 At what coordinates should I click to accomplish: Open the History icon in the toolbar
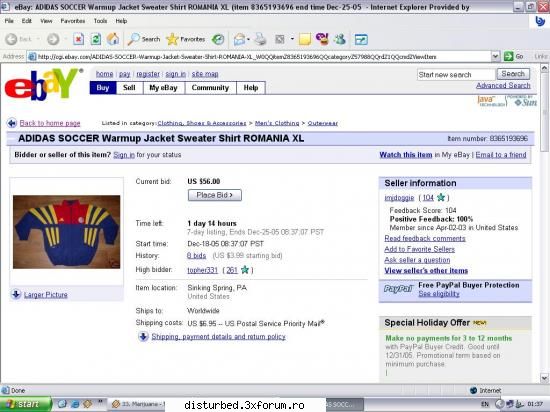coord(218,39)
